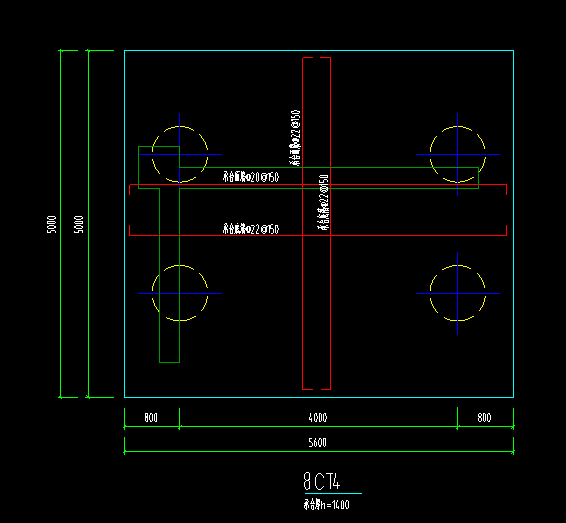This screenshot has height=523, width=566.
Task: Select the upper-right yellow dashed pile circle
Action: coord(457,154)
